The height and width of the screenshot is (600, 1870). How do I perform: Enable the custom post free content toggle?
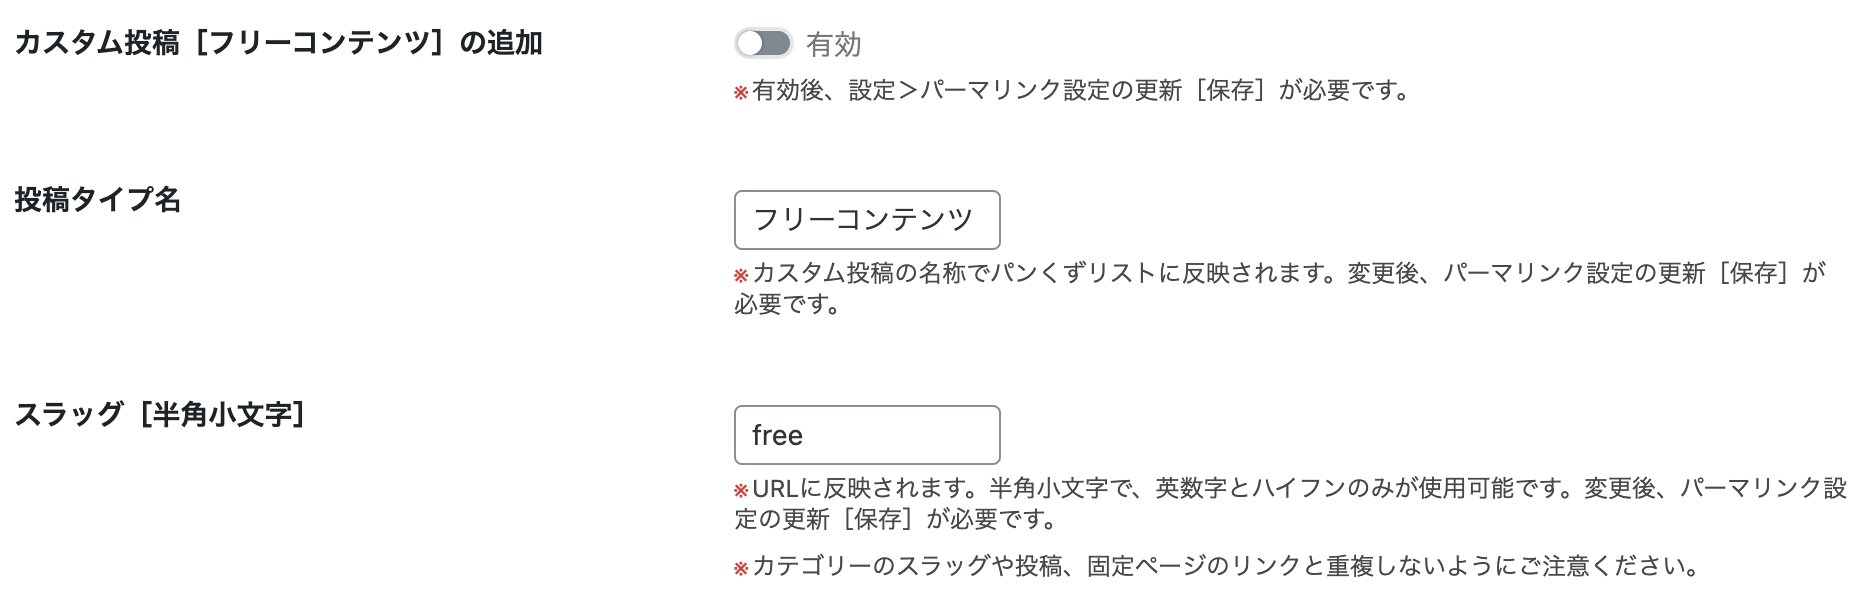[763, 43]
